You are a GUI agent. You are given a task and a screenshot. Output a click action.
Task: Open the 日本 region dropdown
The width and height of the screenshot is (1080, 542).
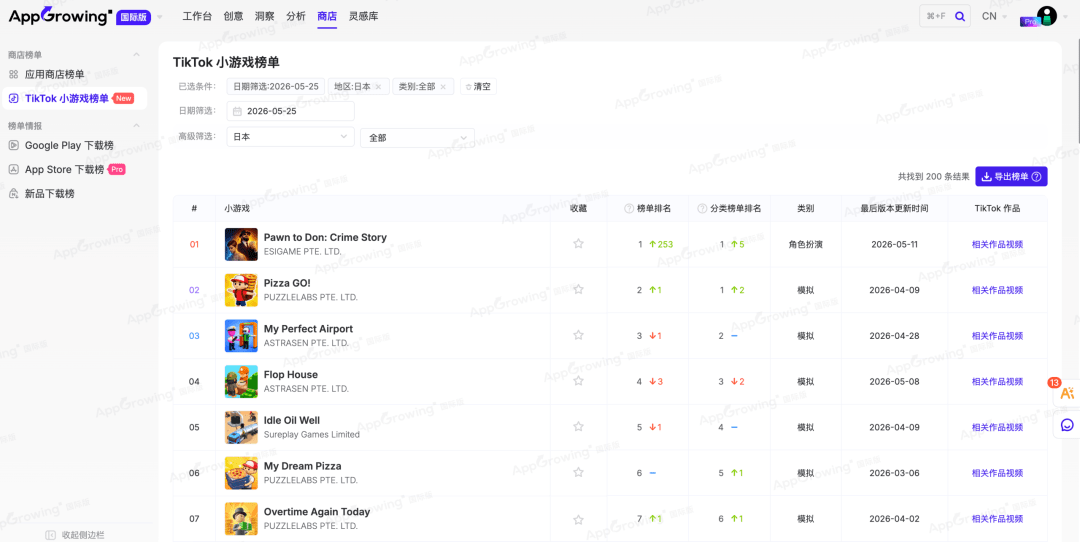click(290, 137)
